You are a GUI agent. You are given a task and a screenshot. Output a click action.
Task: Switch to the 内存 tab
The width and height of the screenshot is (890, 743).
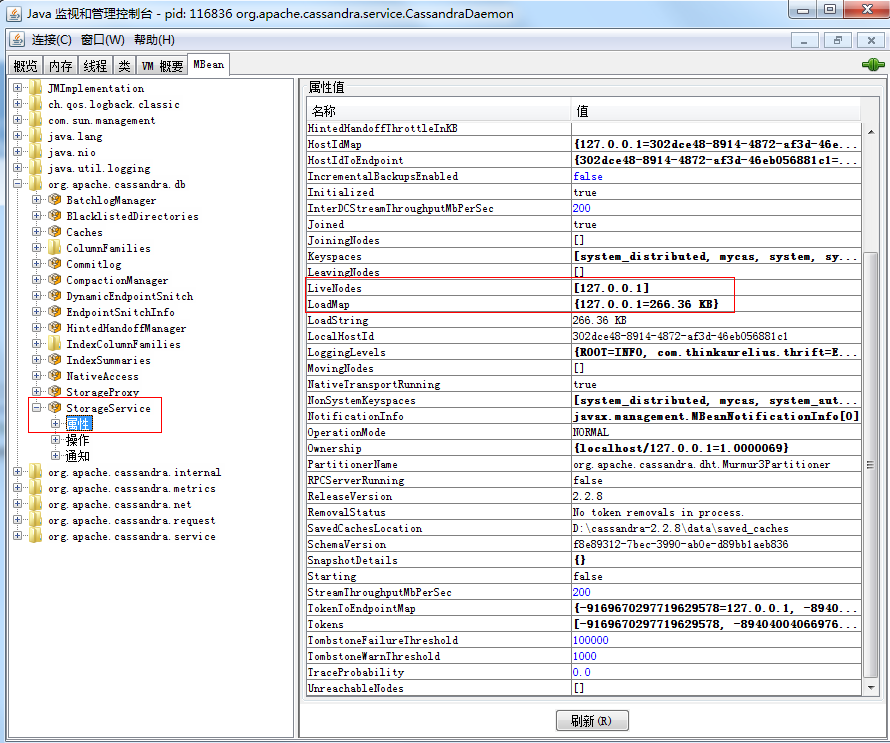tap(60, 66)
